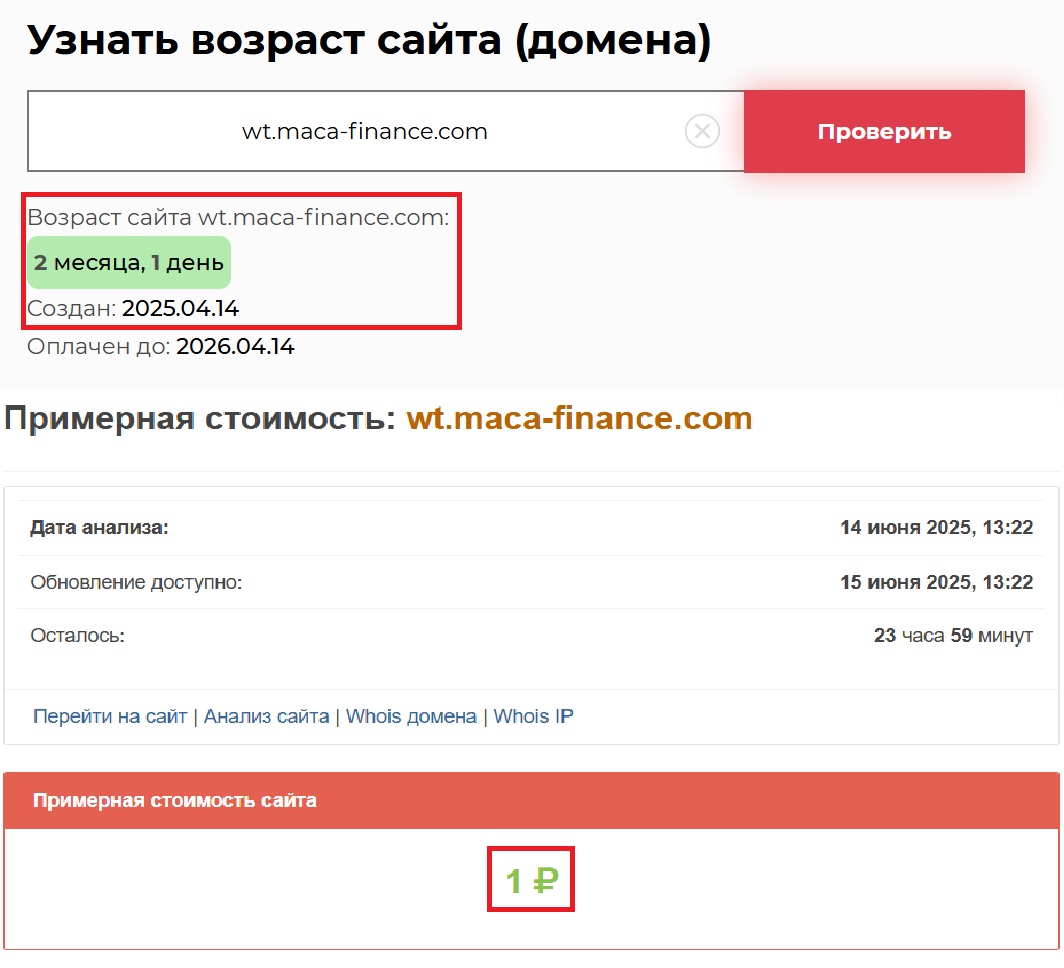Click the Дата анализа row label
The image size is (1064, 968).
click(x=99, y=527)
